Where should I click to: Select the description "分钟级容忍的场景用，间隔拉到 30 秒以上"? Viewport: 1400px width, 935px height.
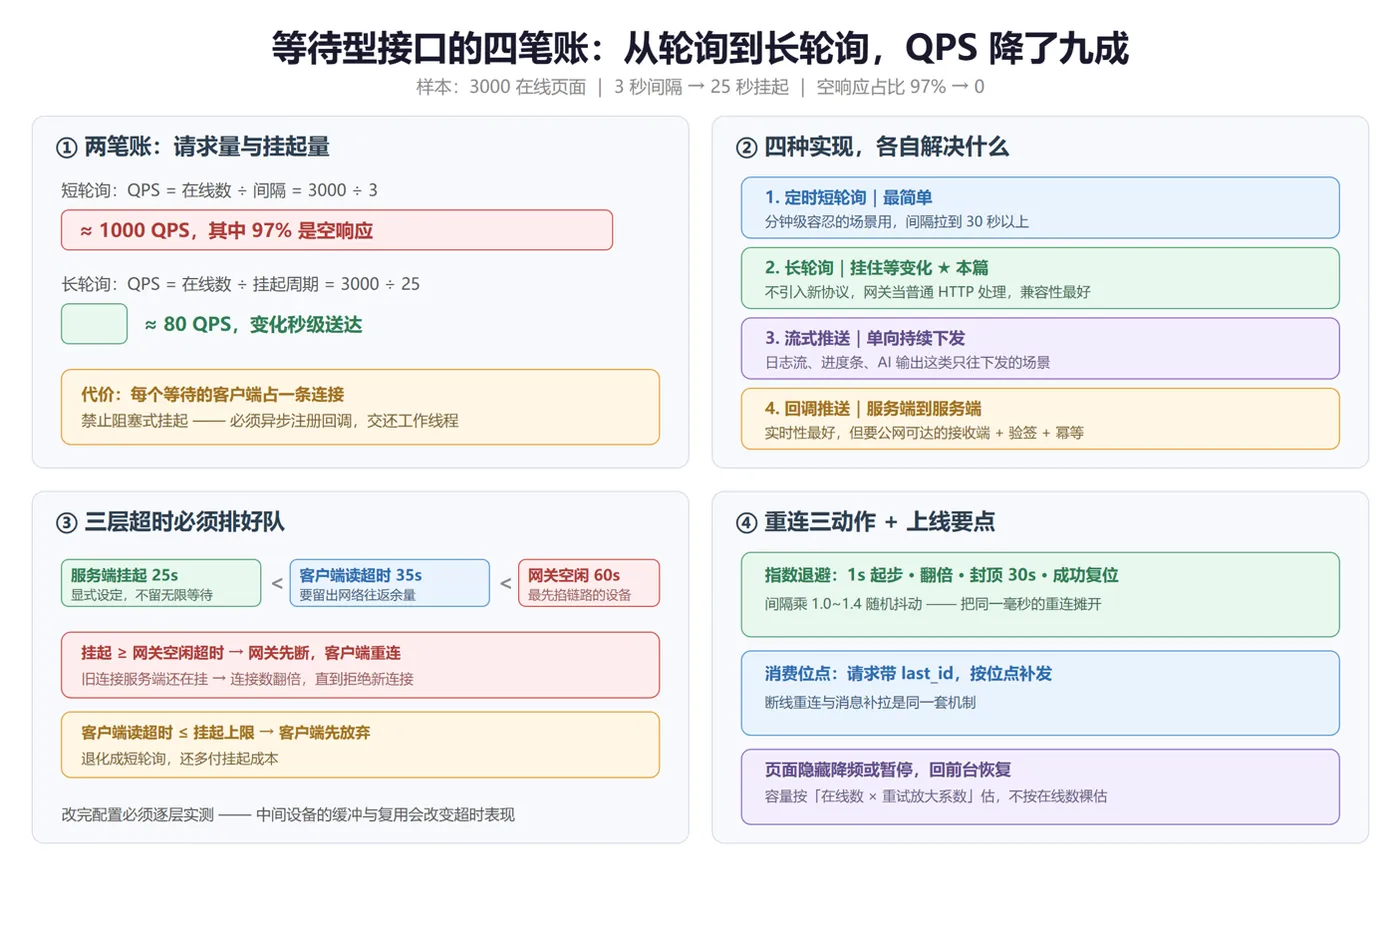897,222
